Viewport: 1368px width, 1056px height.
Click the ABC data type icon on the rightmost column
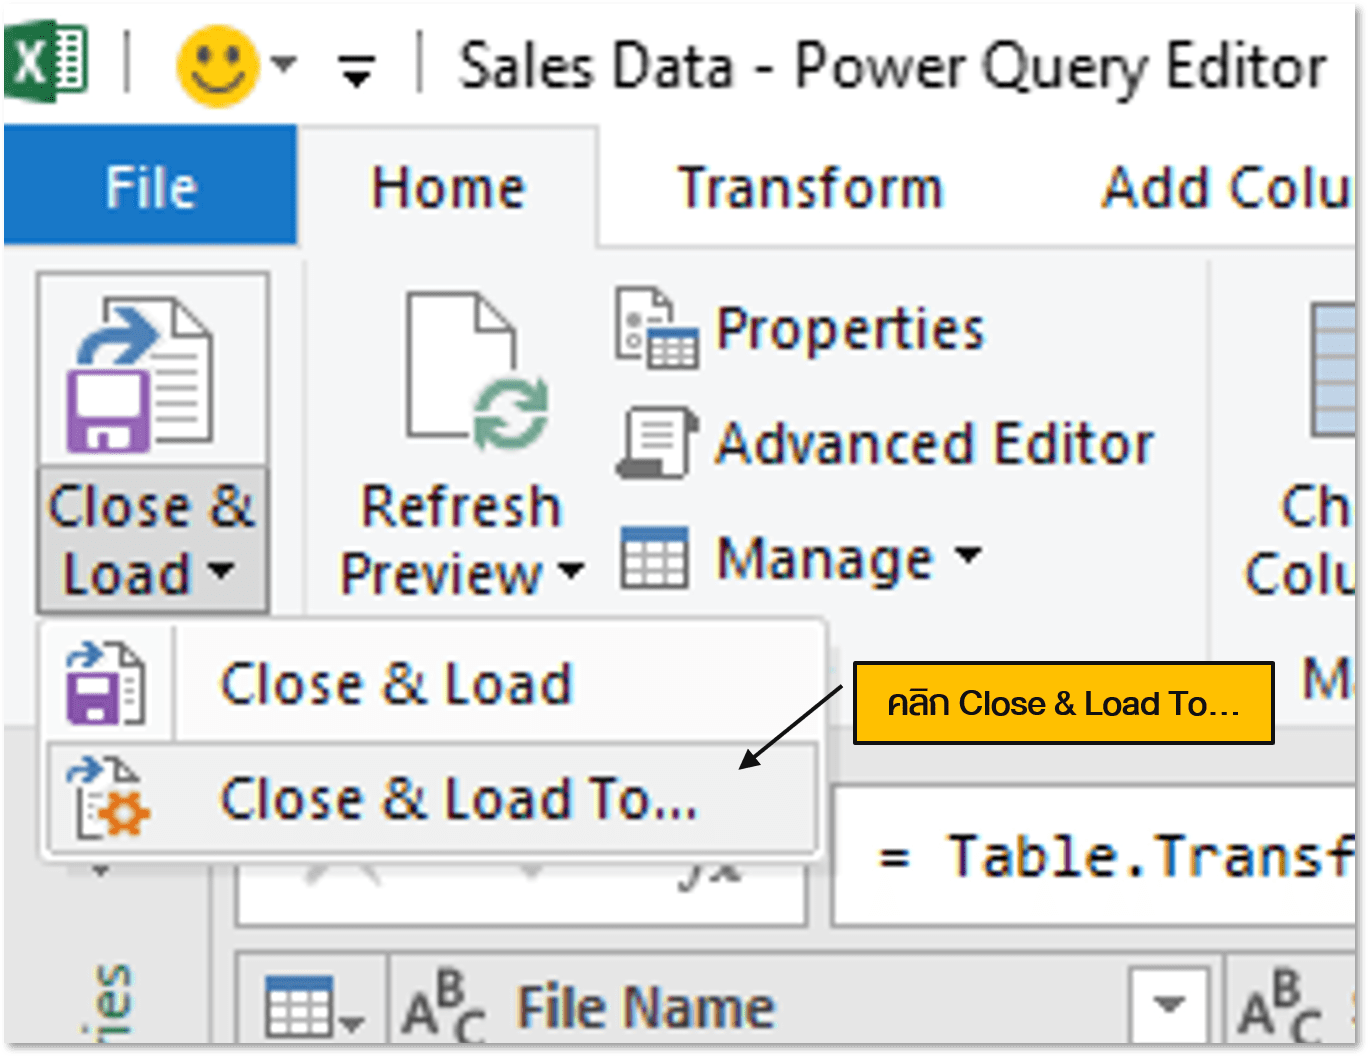1280,1005
